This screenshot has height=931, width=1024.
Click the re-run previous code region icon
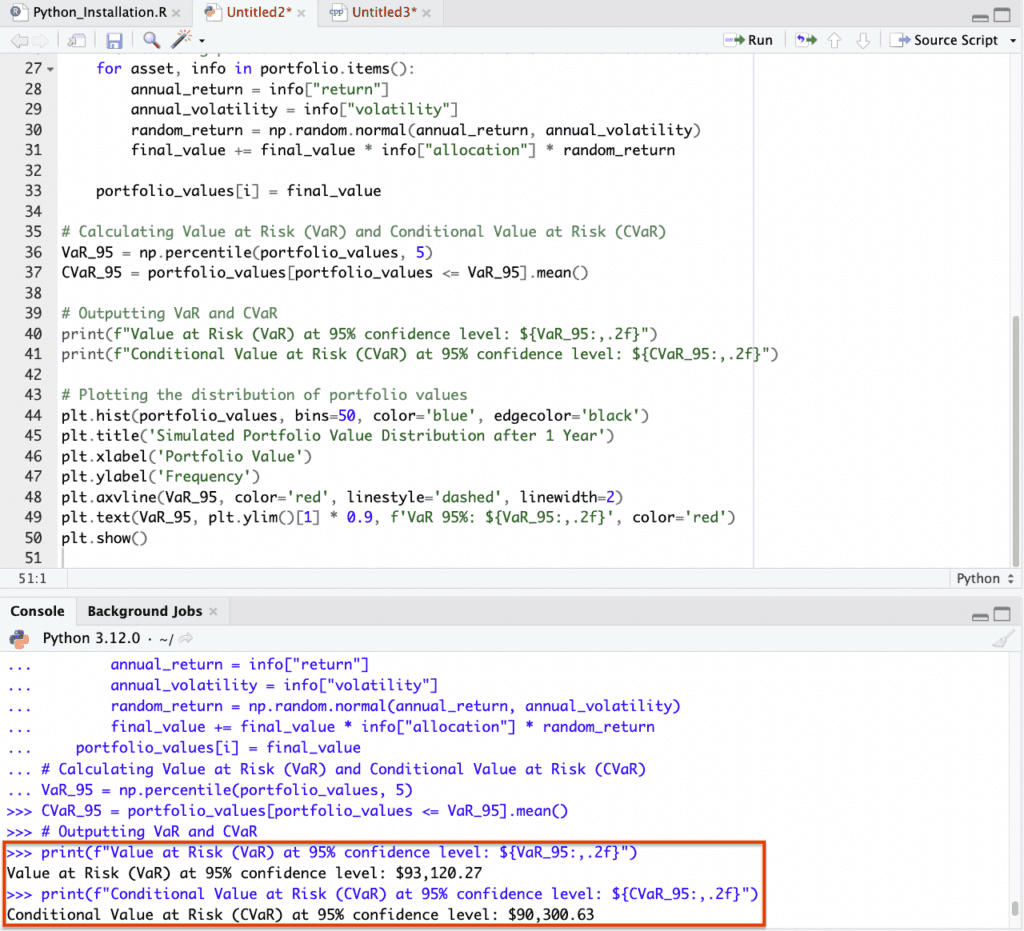(805, 40)
